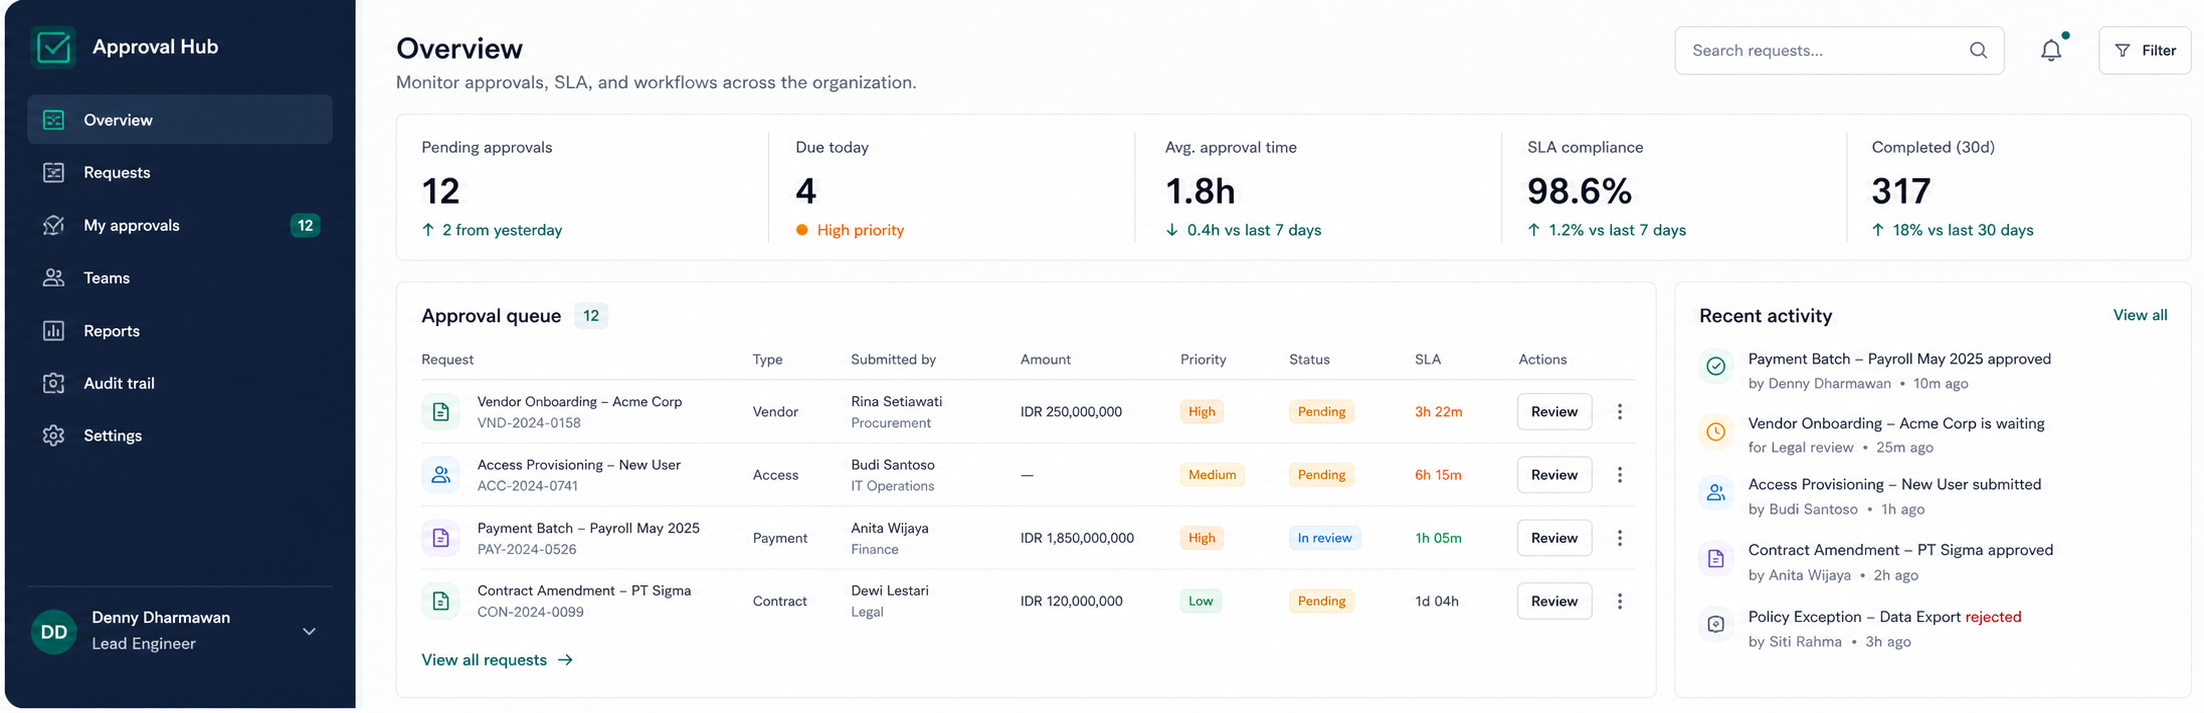Review the Payroll May 2025 payment
2204x713 pixels.
[x=1554, y=538]
